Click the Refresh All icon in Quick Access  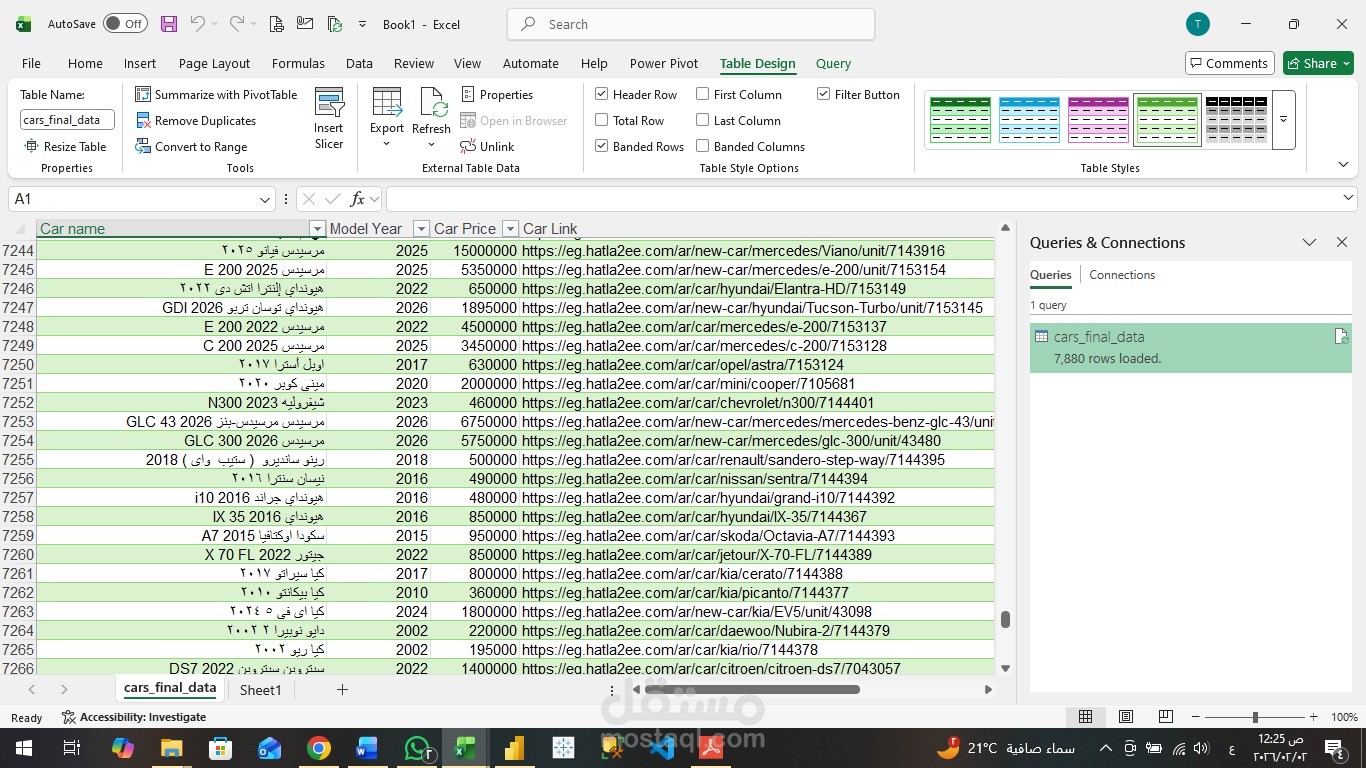point(335,24)
